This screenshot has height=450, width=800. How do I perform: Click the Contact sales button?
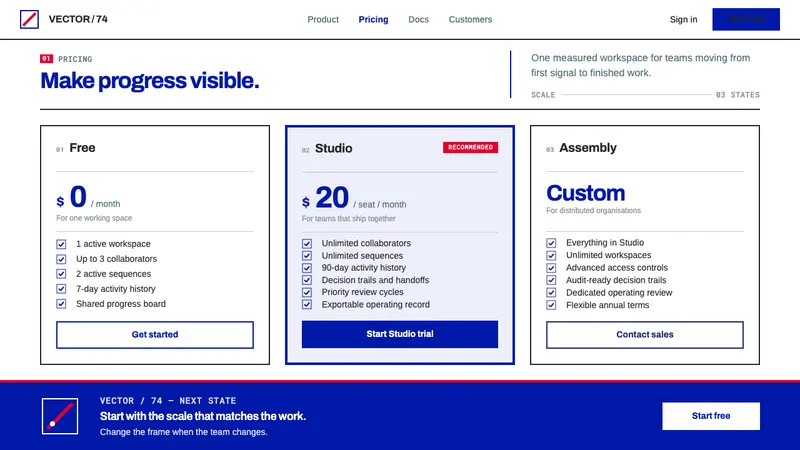[644, 335]
